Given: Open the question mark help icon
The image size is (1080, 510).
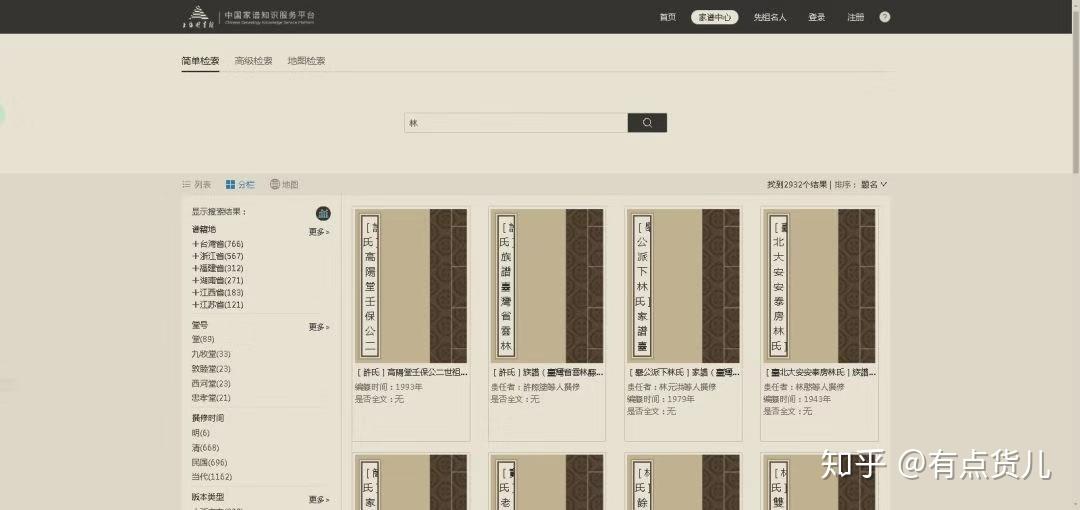Looking at the screenshot, I should click(885, 17).
